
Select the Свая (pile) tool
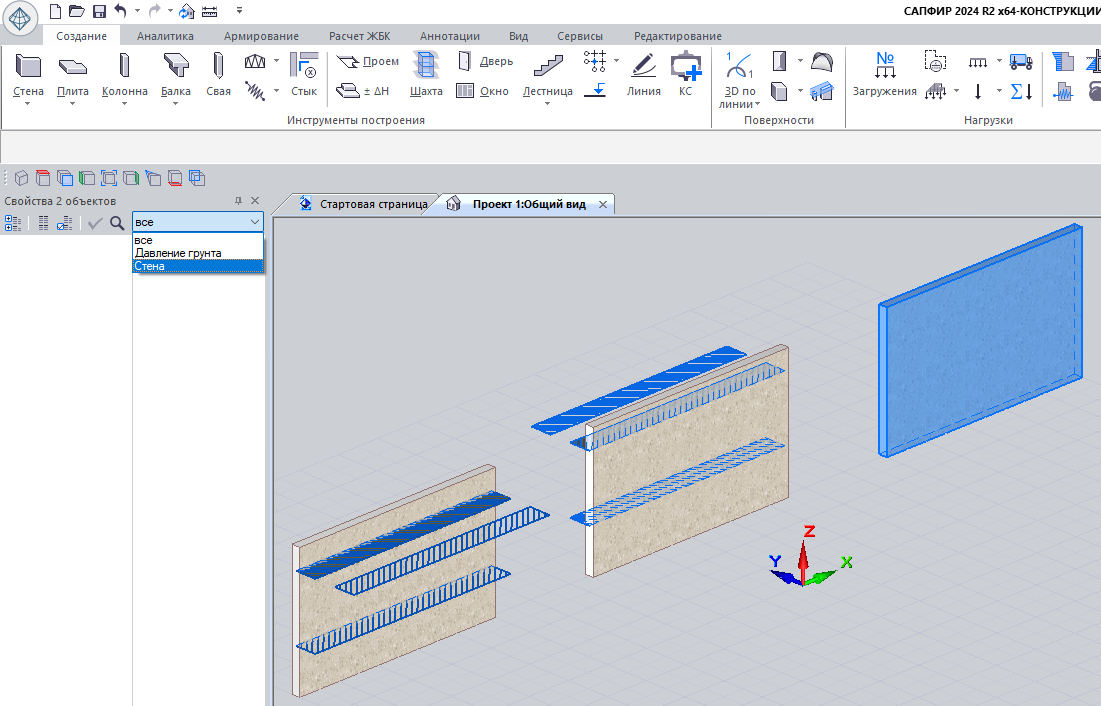218,76
